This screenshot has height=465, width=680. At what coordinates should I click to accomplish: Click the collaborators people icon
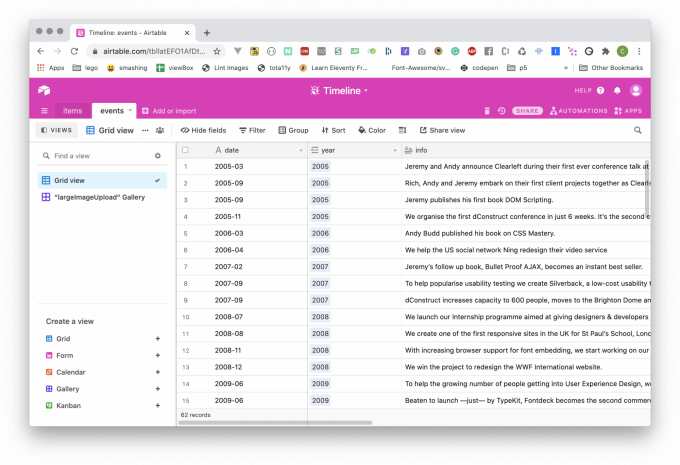coord(160,130)
